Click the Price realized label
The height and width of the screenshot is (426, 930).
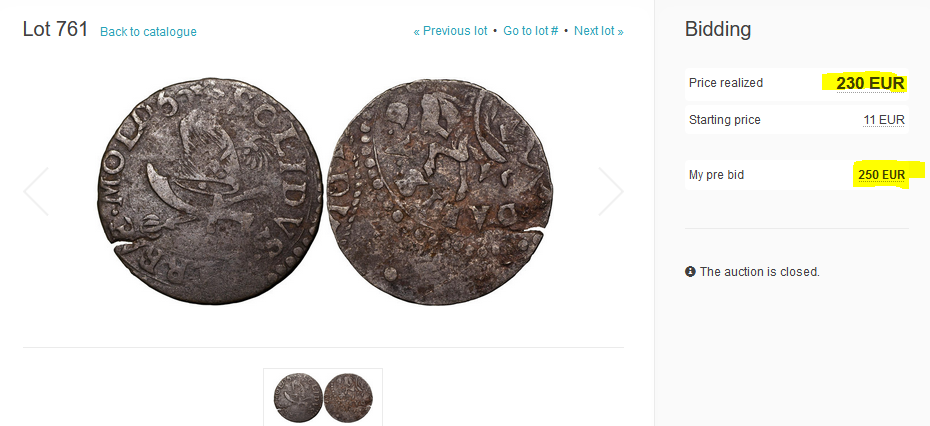pyautogui.click(x=726, y=83)
